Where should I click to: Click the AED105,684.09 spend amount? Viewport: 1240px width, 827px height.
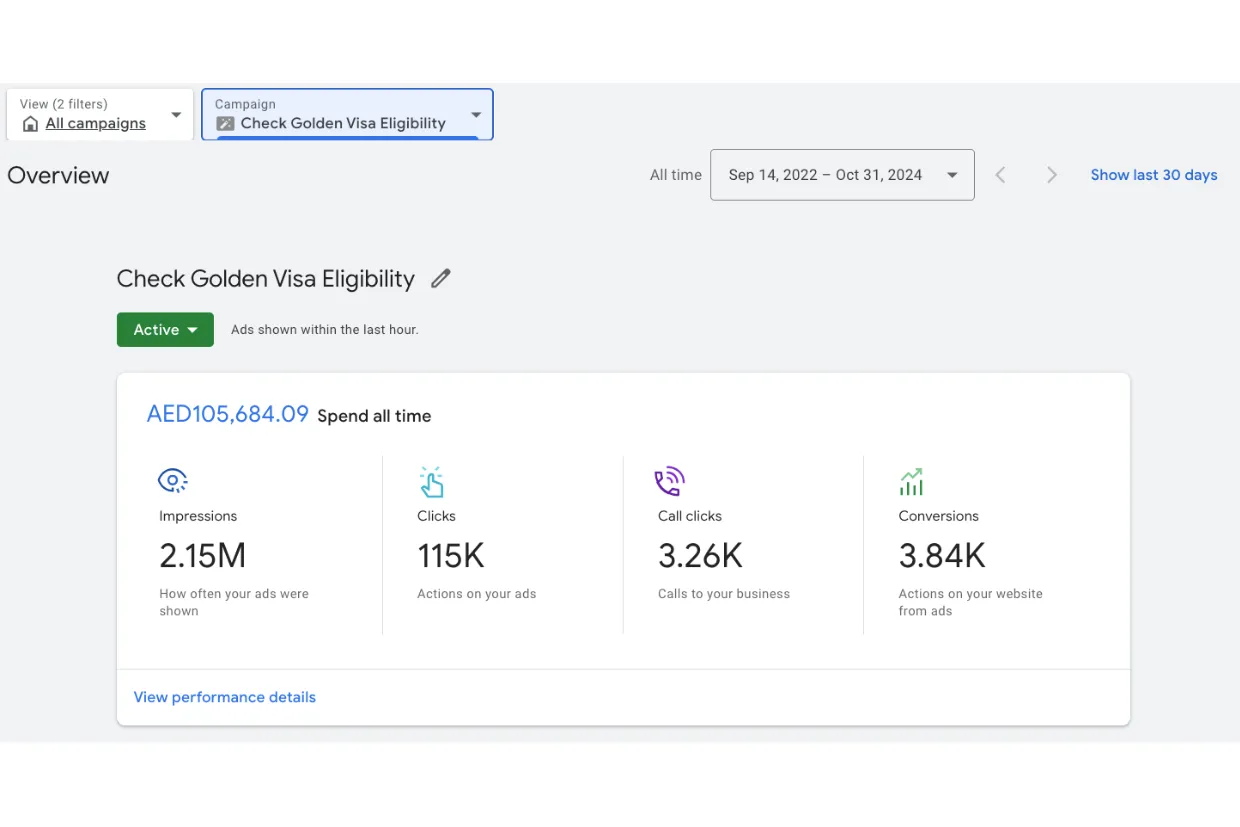click(x=228, y=414)
